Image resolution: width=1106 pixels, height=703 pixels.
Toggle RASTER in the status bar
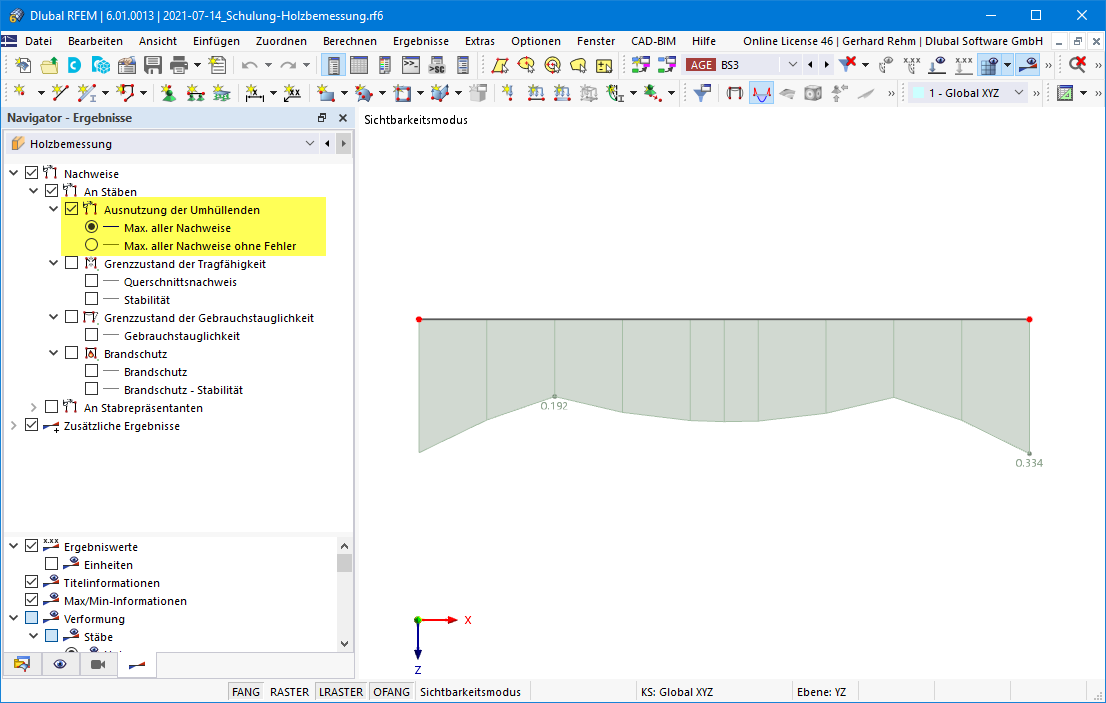[289, 692]
